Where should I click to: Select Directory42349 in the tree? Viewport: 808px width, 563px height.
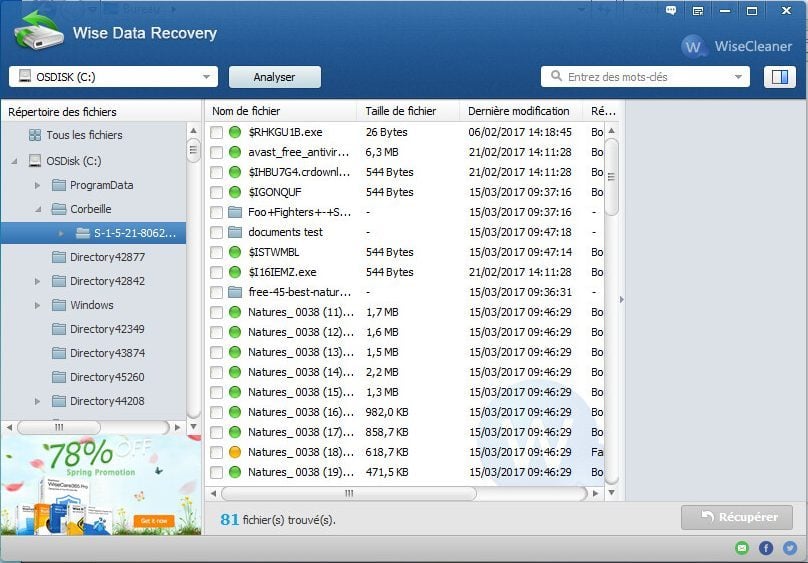tap(107, 329)
